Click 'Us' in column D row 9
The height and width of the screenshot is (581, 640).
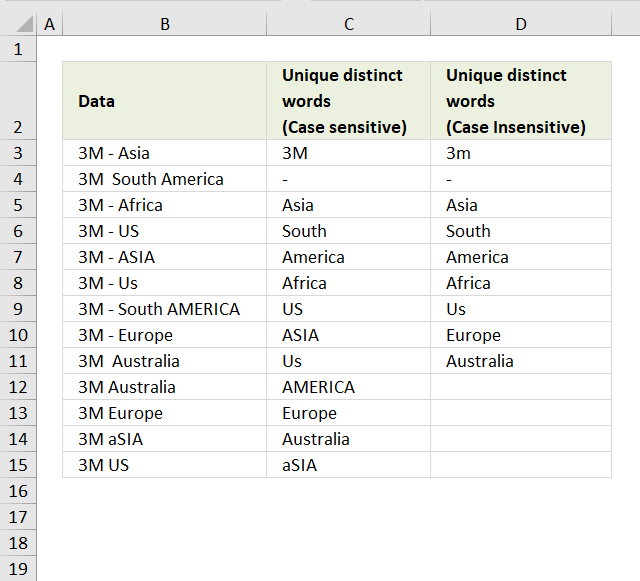click(521, 309)
